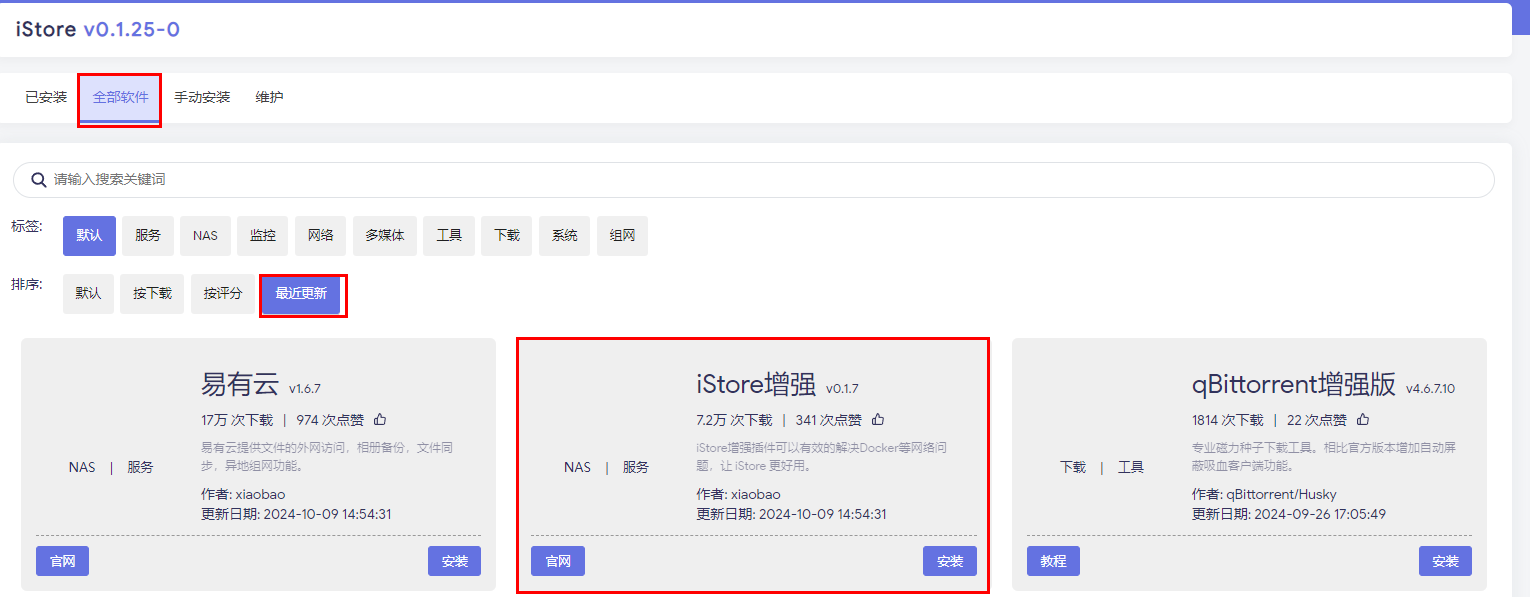
Task: Click 22 次点赞 text
Action: pos(1317,420)
